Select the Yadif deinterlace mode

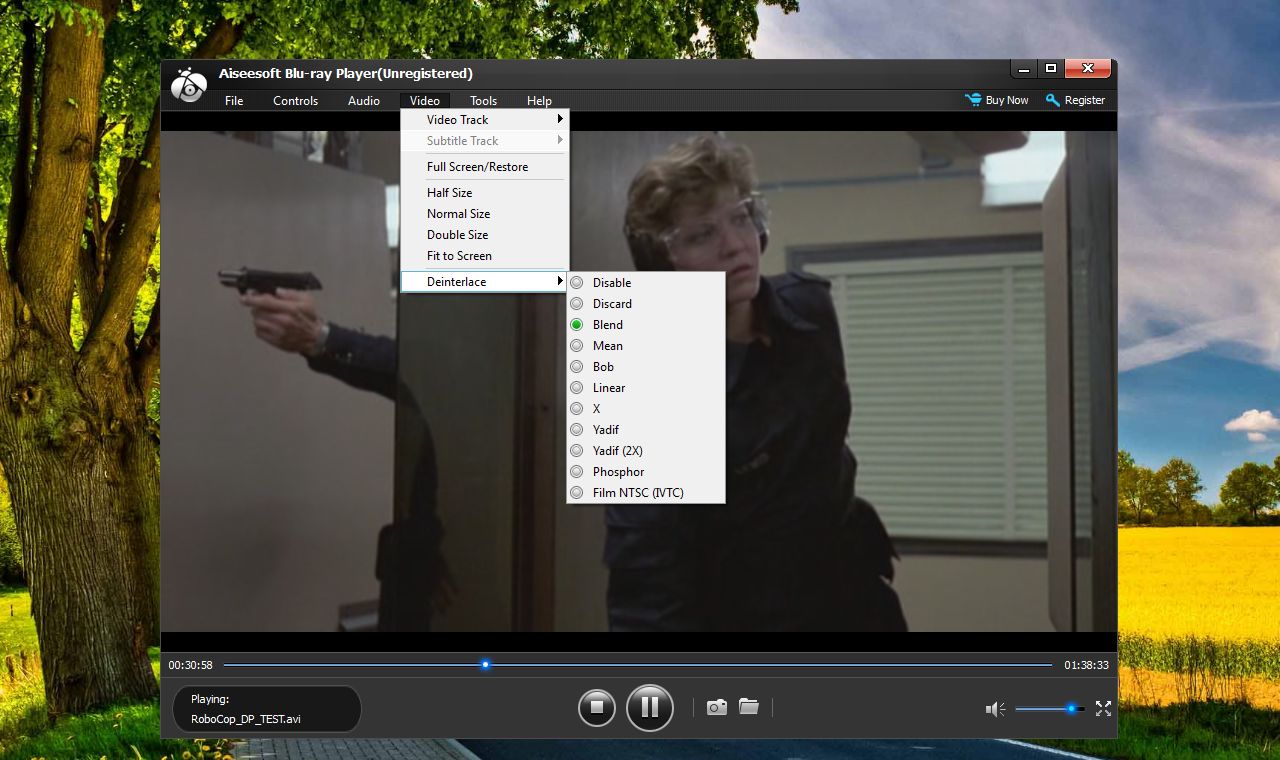click(x=646, y=430)
